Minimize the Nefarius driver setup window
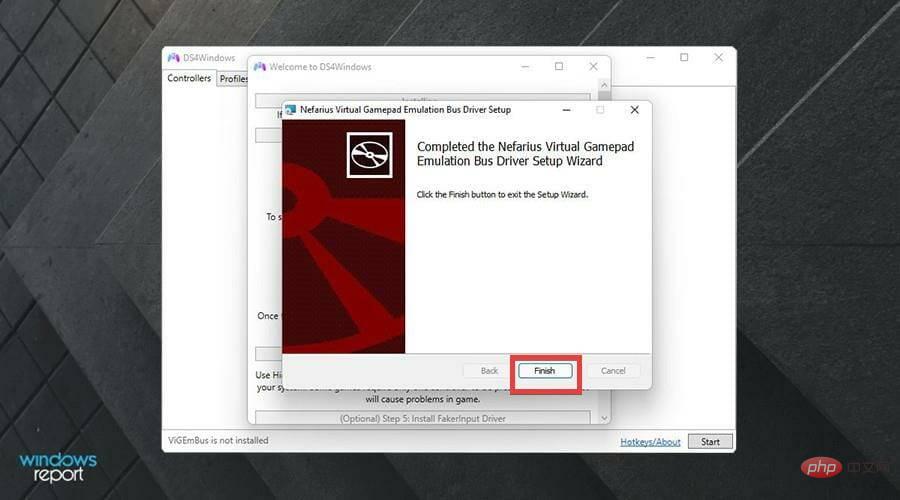Image resolution: width=900 pixels, height=500 pixels. point(566,109)
